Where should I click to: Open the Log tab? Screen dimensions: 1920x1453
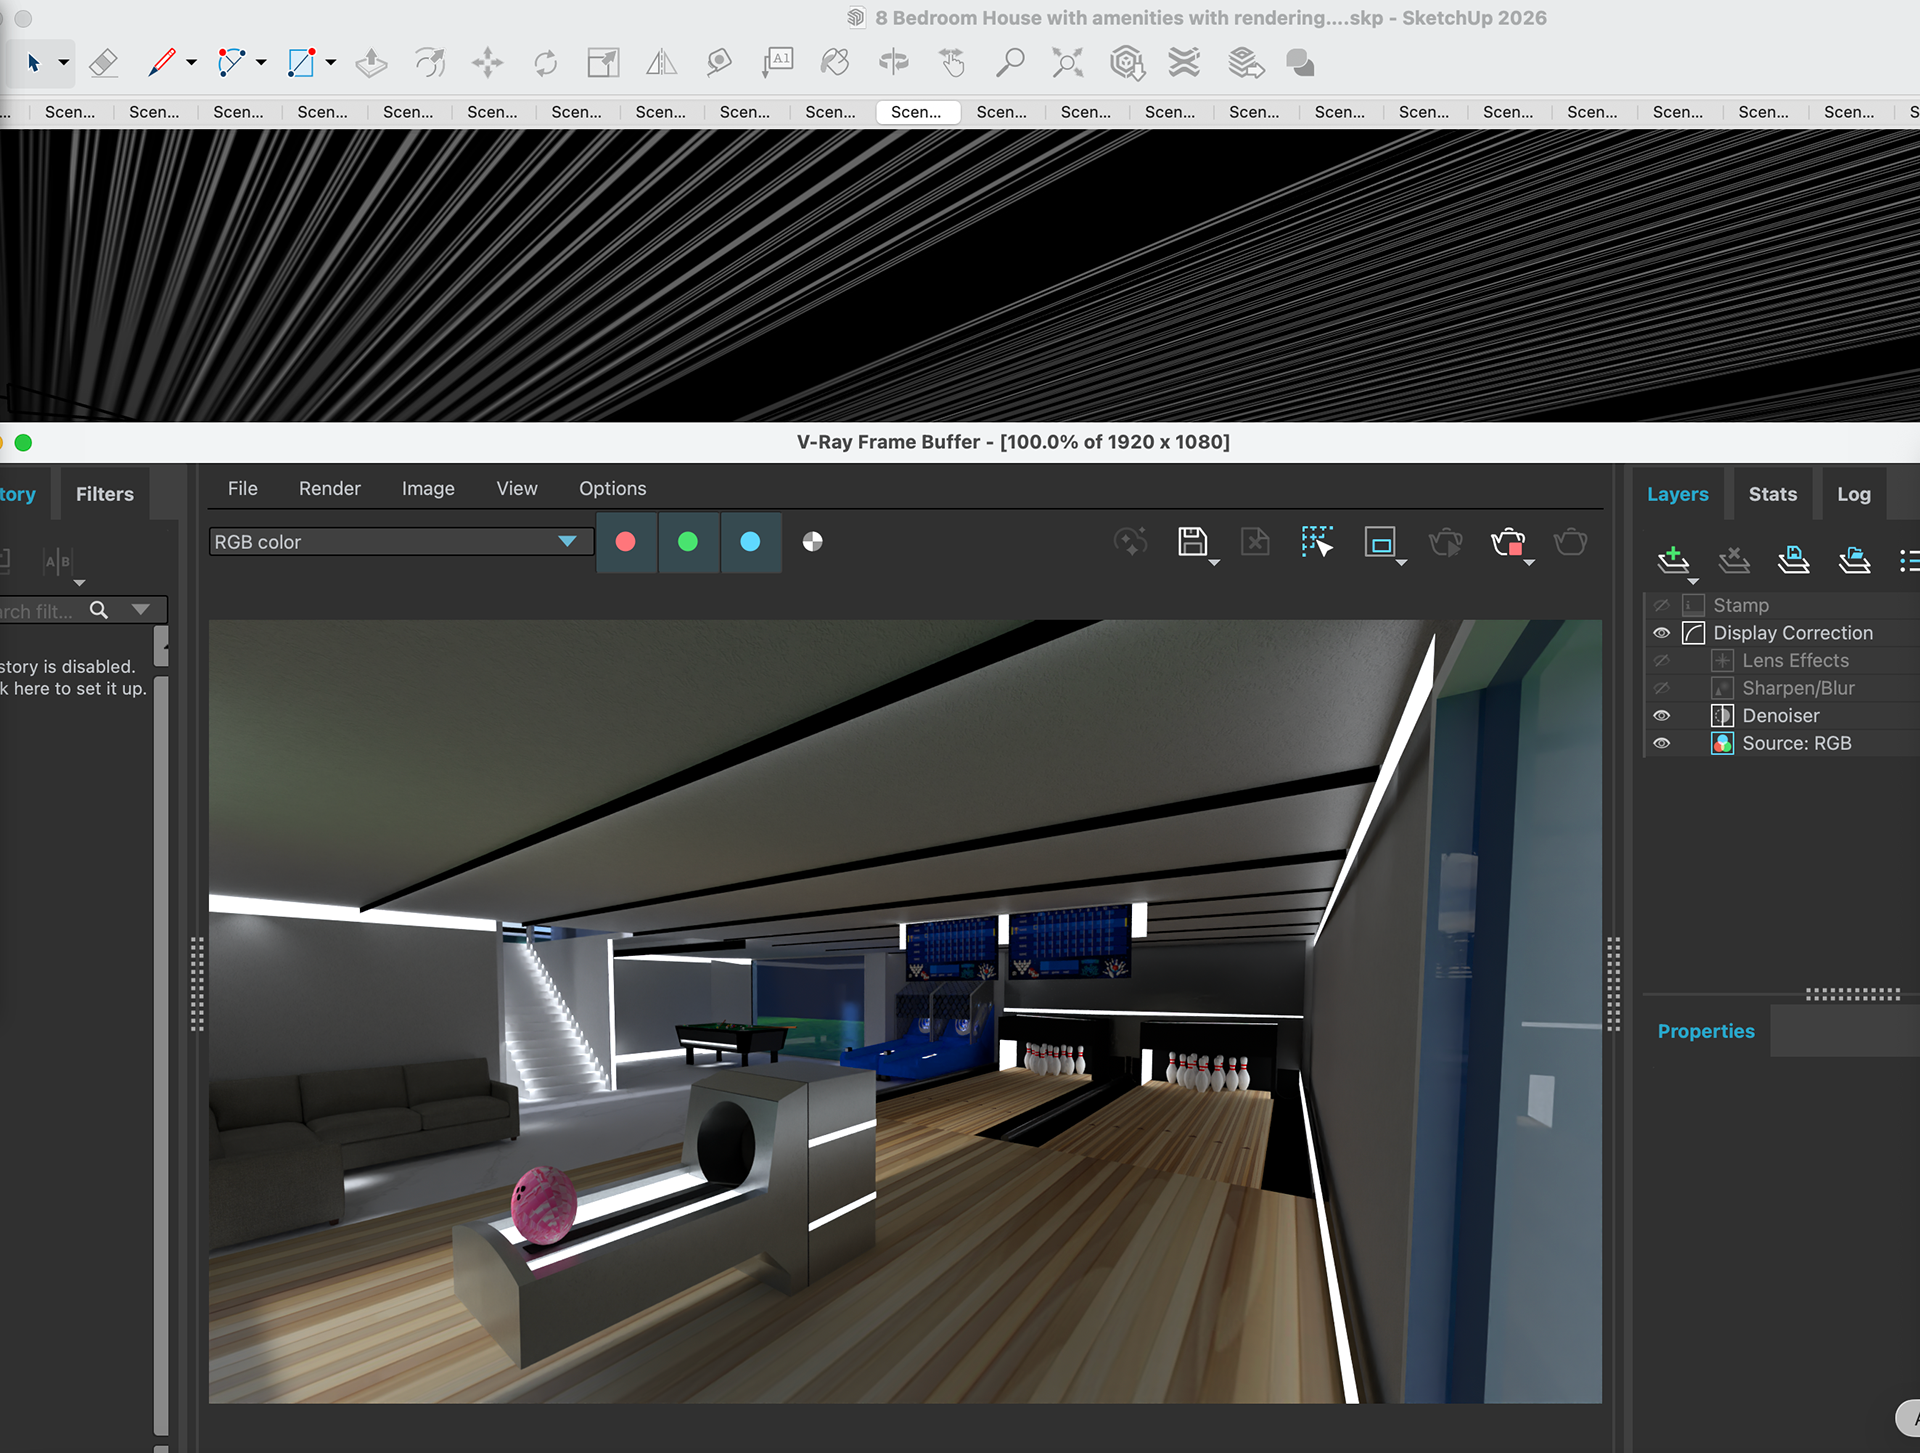coord(1853,494)
